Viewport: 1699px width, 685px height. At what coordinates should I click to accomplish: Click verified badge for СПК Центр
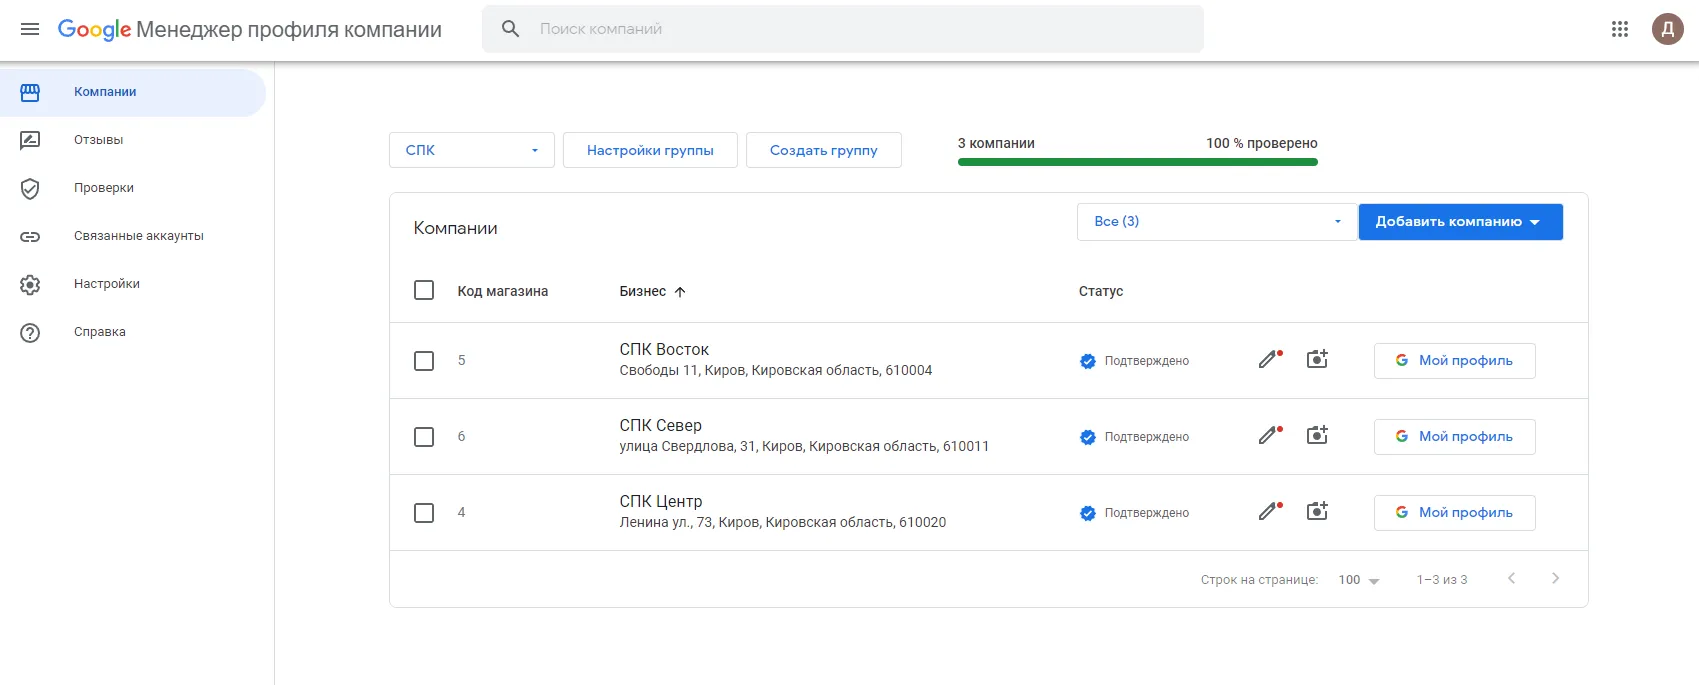tap(1088, 513)
